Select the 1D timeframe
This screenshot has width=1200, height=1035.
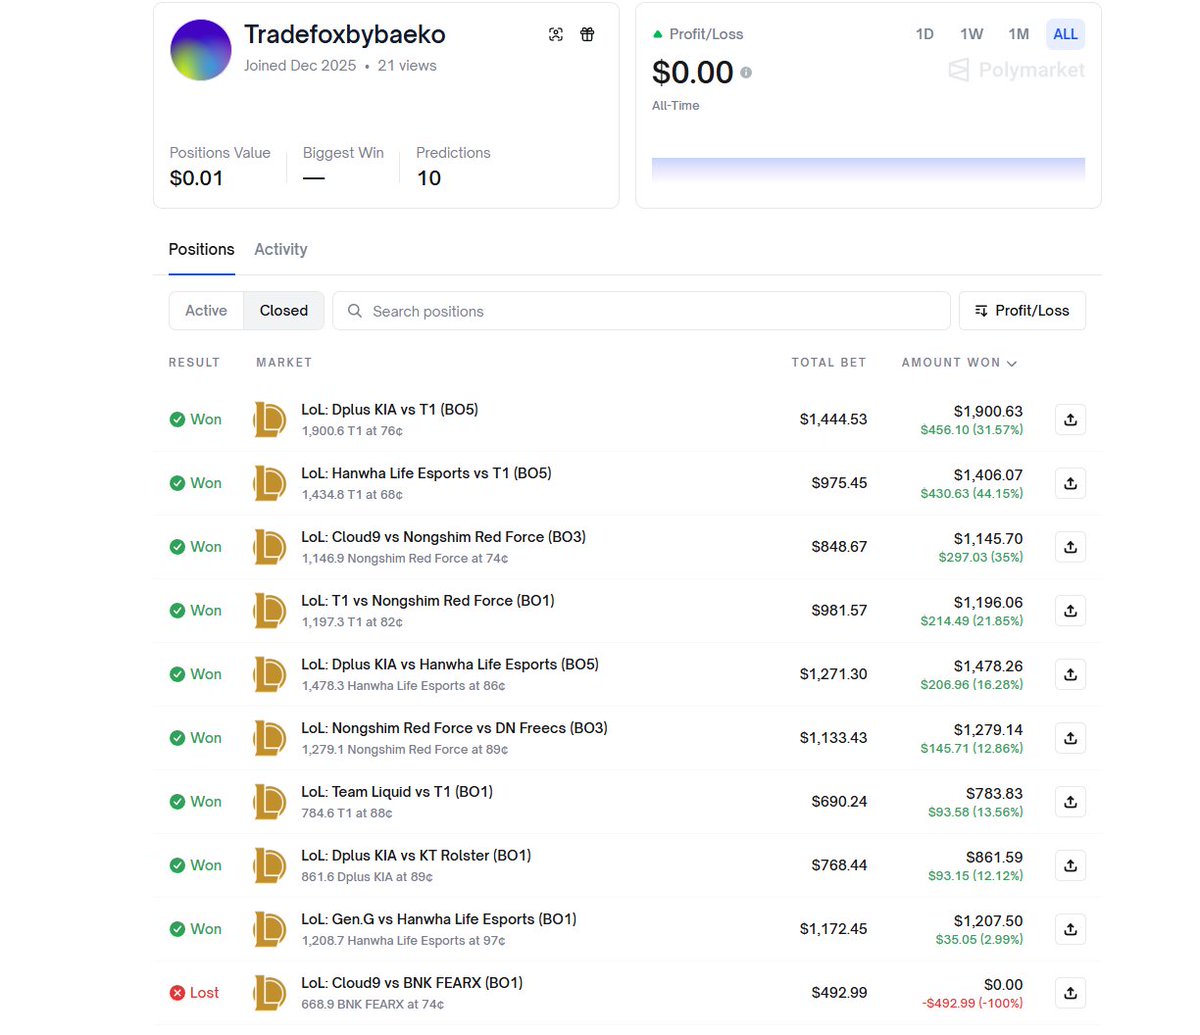point(925,34)
